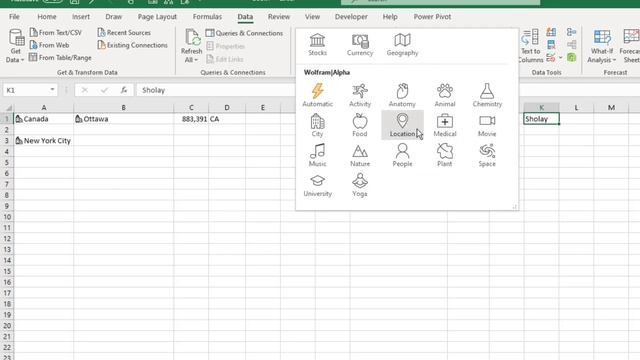This screenshot has width=640, height=360.
Task: Open the Refresh All dropdown
Action: pos(191,46)
